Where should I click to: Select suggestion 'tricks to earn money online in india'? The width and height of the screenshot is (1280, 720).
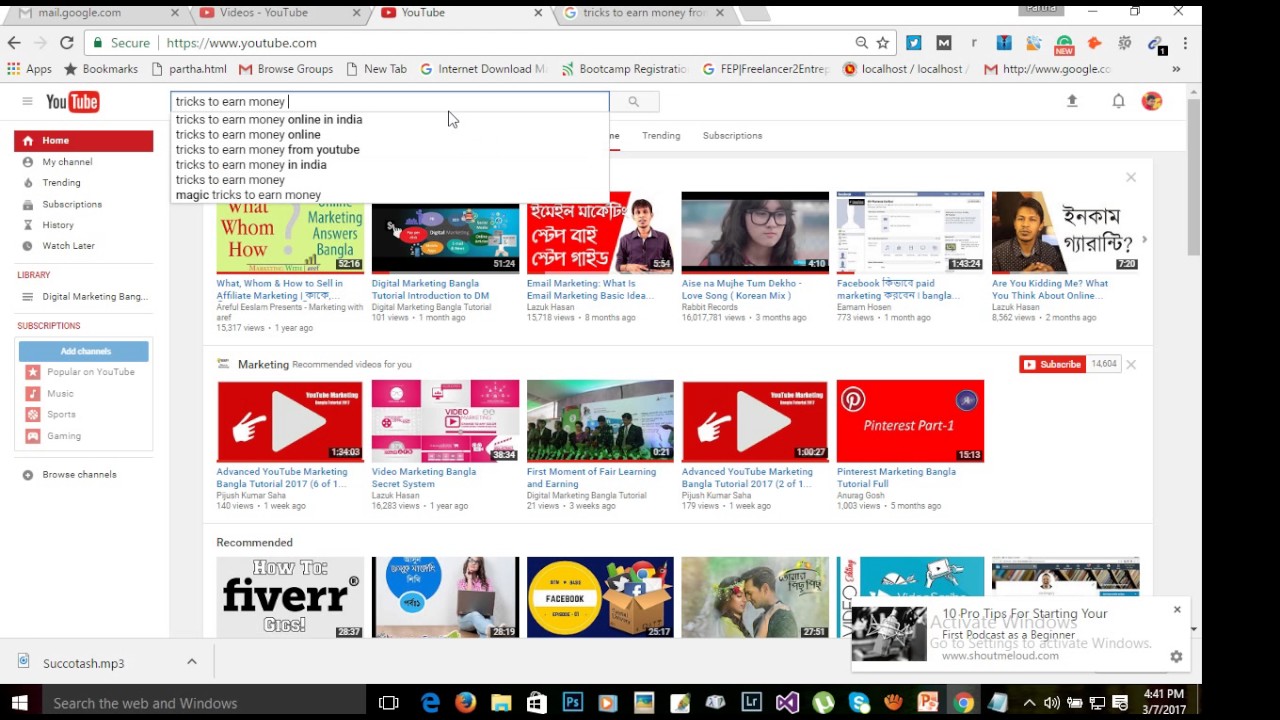coord(269,119)
